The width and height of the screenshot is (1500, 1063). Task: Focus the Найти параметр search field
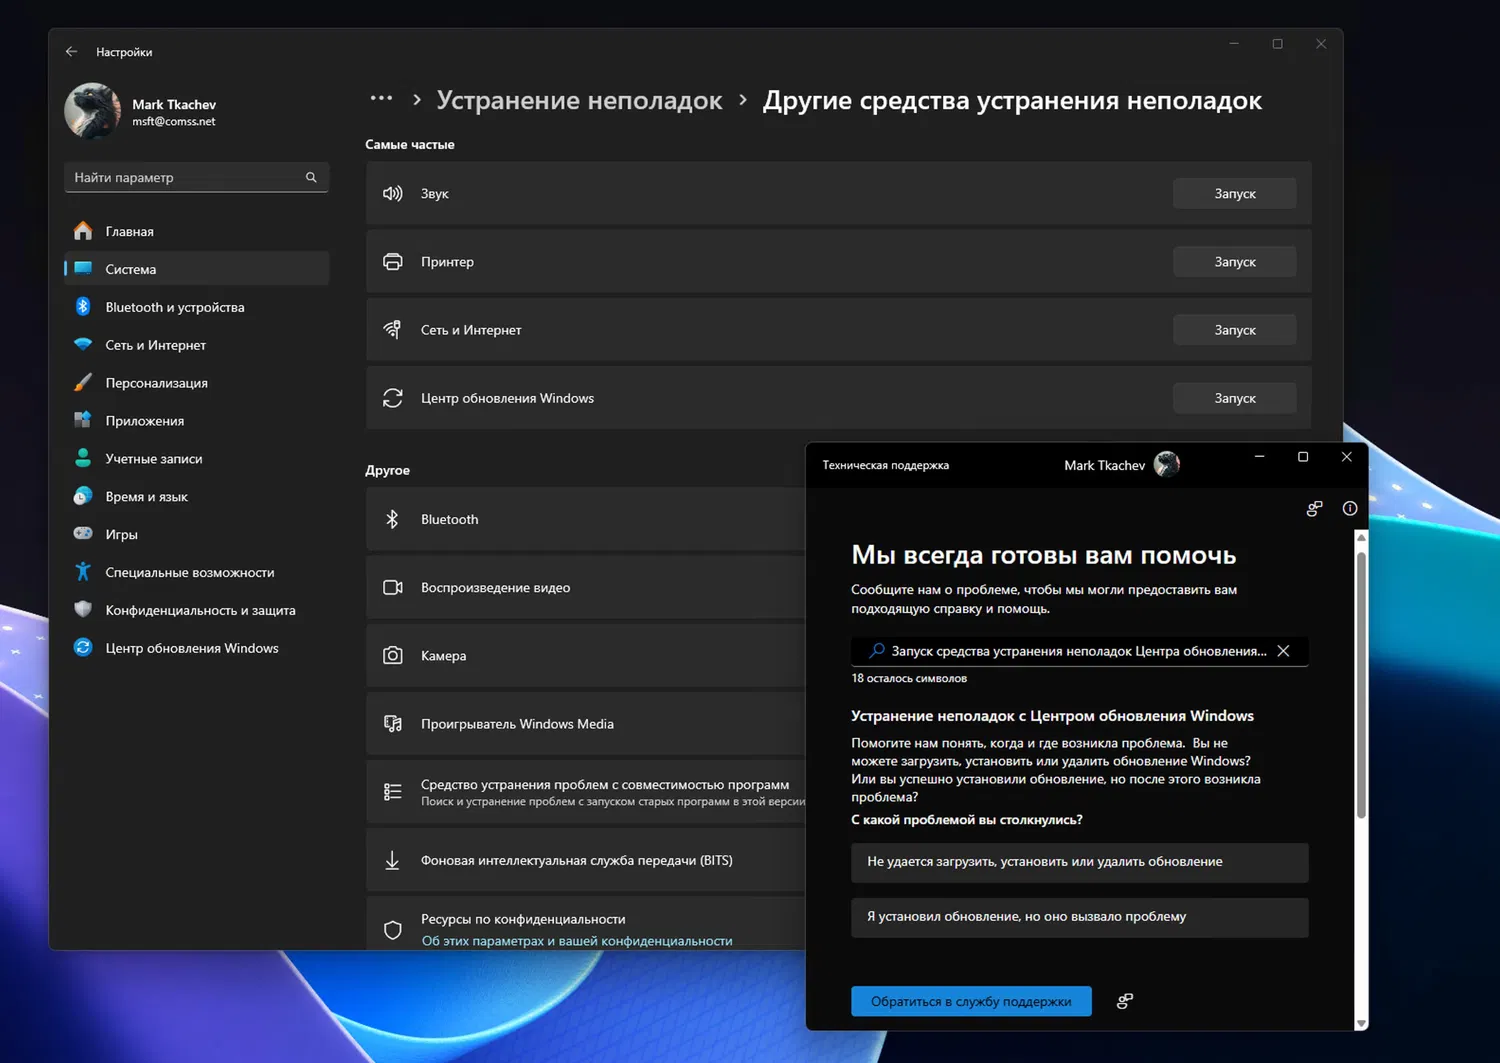coord(196,177)
